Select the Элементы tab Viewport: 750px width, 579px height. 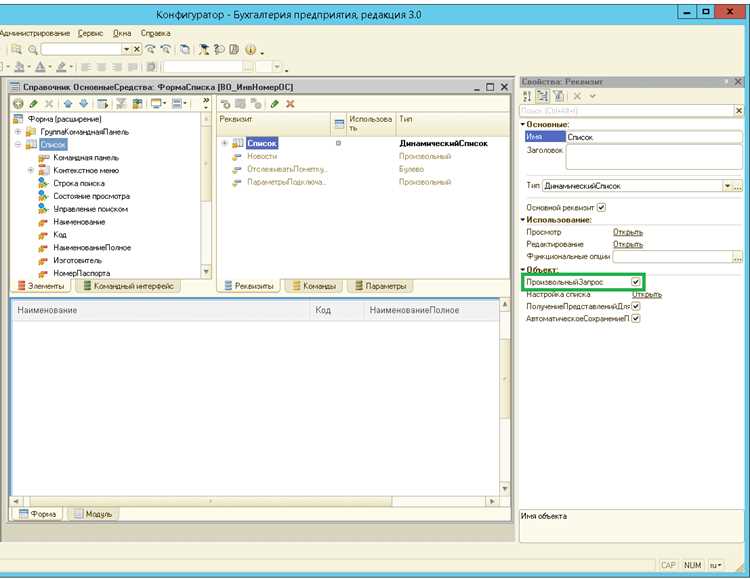tap(41, 286)
